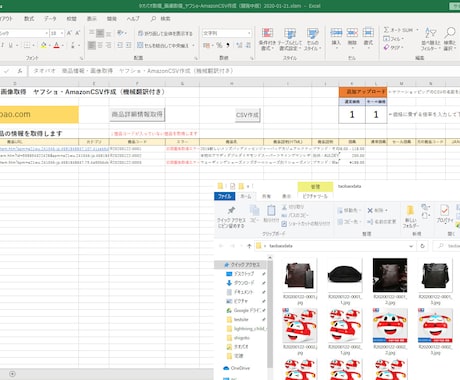Click Explorer up-directory arrow

pyautogui.click(x=249, y=246)
